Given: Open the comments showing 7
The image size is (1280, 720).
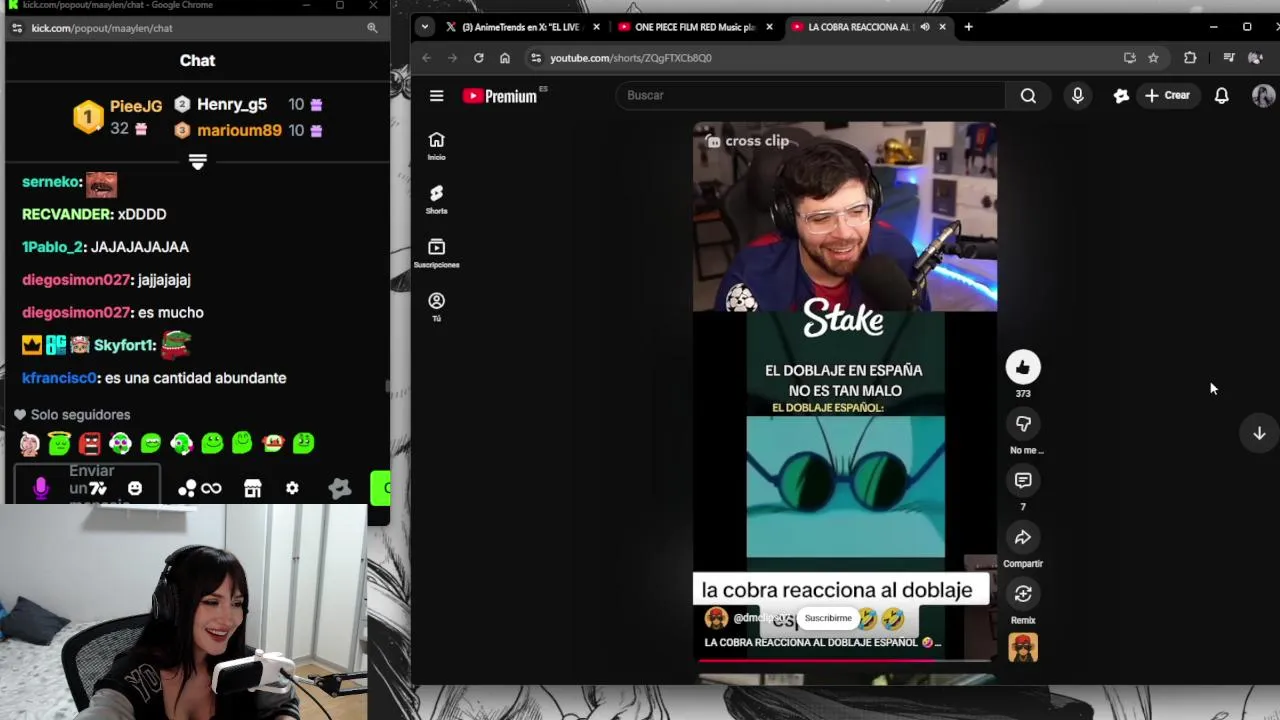Looking at the screenshot, I should pyautogui.click(x=1022, y=481).
